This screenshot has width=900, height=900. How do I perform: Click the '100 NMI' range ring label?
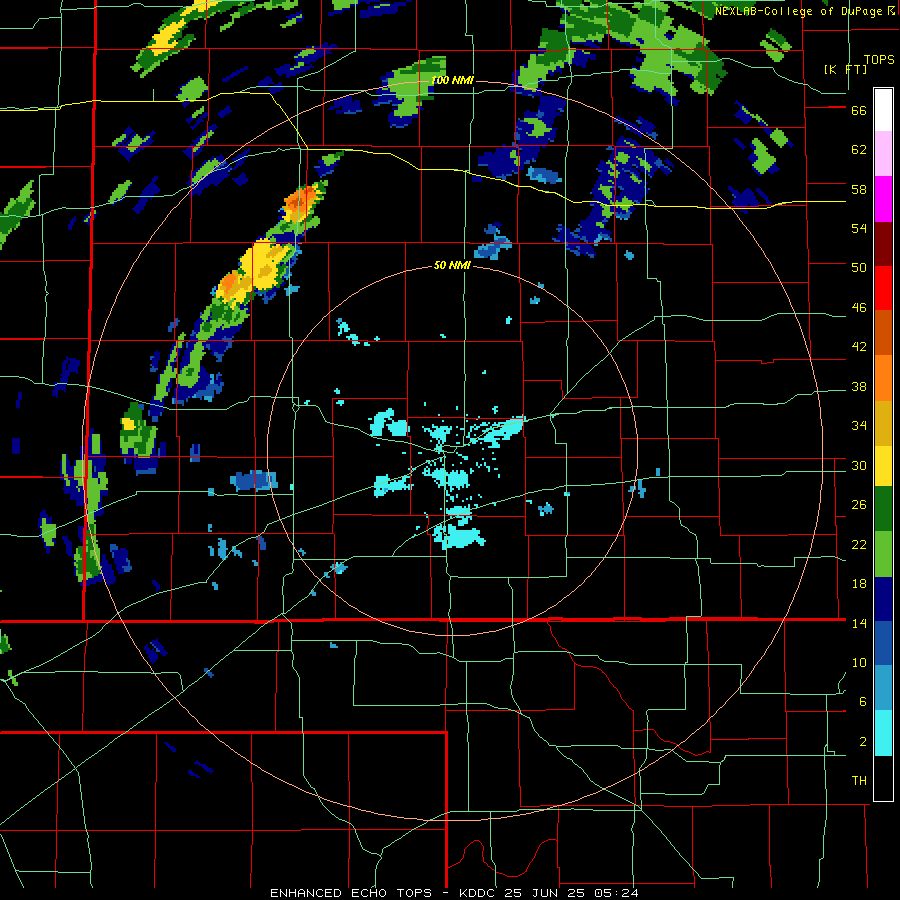click(452, 80)
